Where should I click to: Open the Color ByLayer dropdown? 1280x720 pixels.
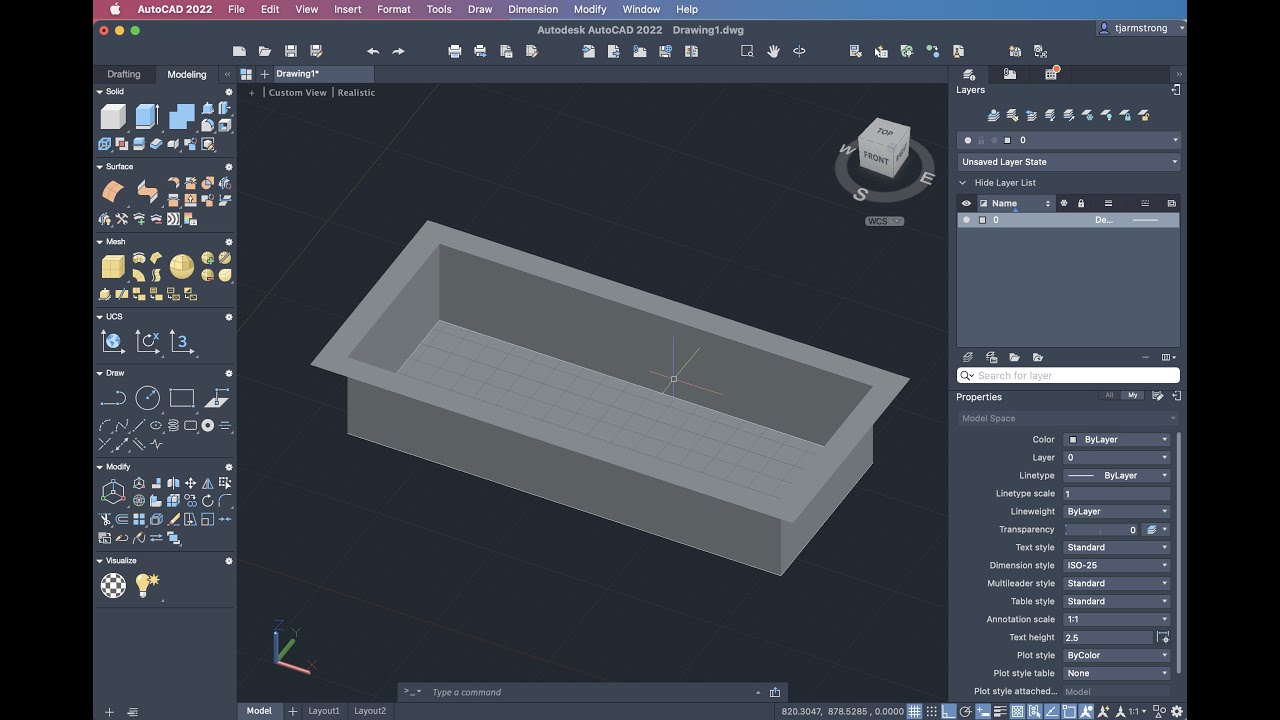1116,439
